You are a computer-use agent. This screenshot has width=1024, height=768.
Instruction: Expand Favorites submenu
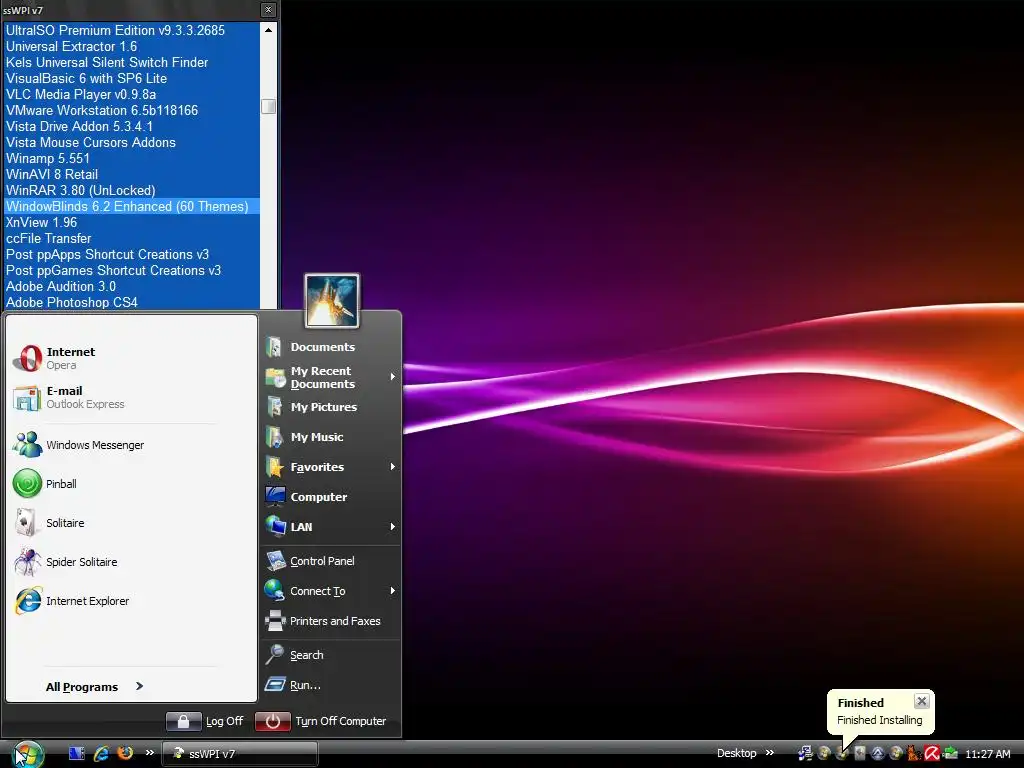pyautogui.click(x=330, y=467)
